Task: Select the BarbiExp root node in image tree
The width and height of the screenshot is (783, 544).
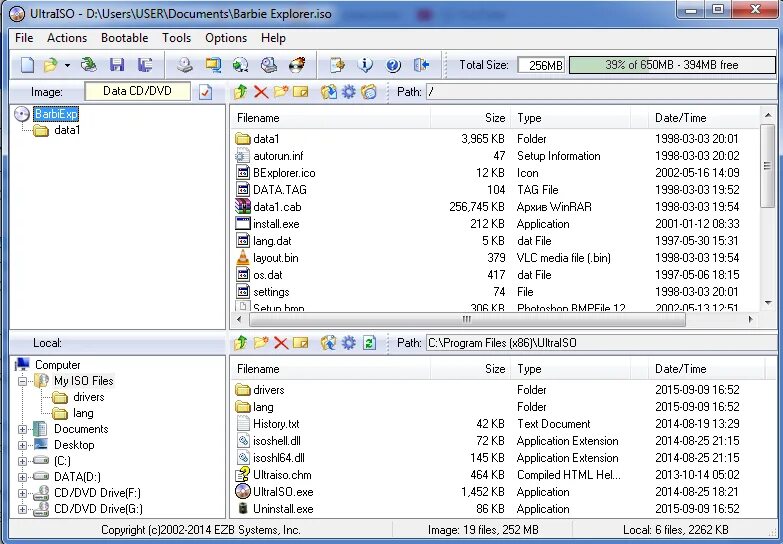Action: point(56,114)
